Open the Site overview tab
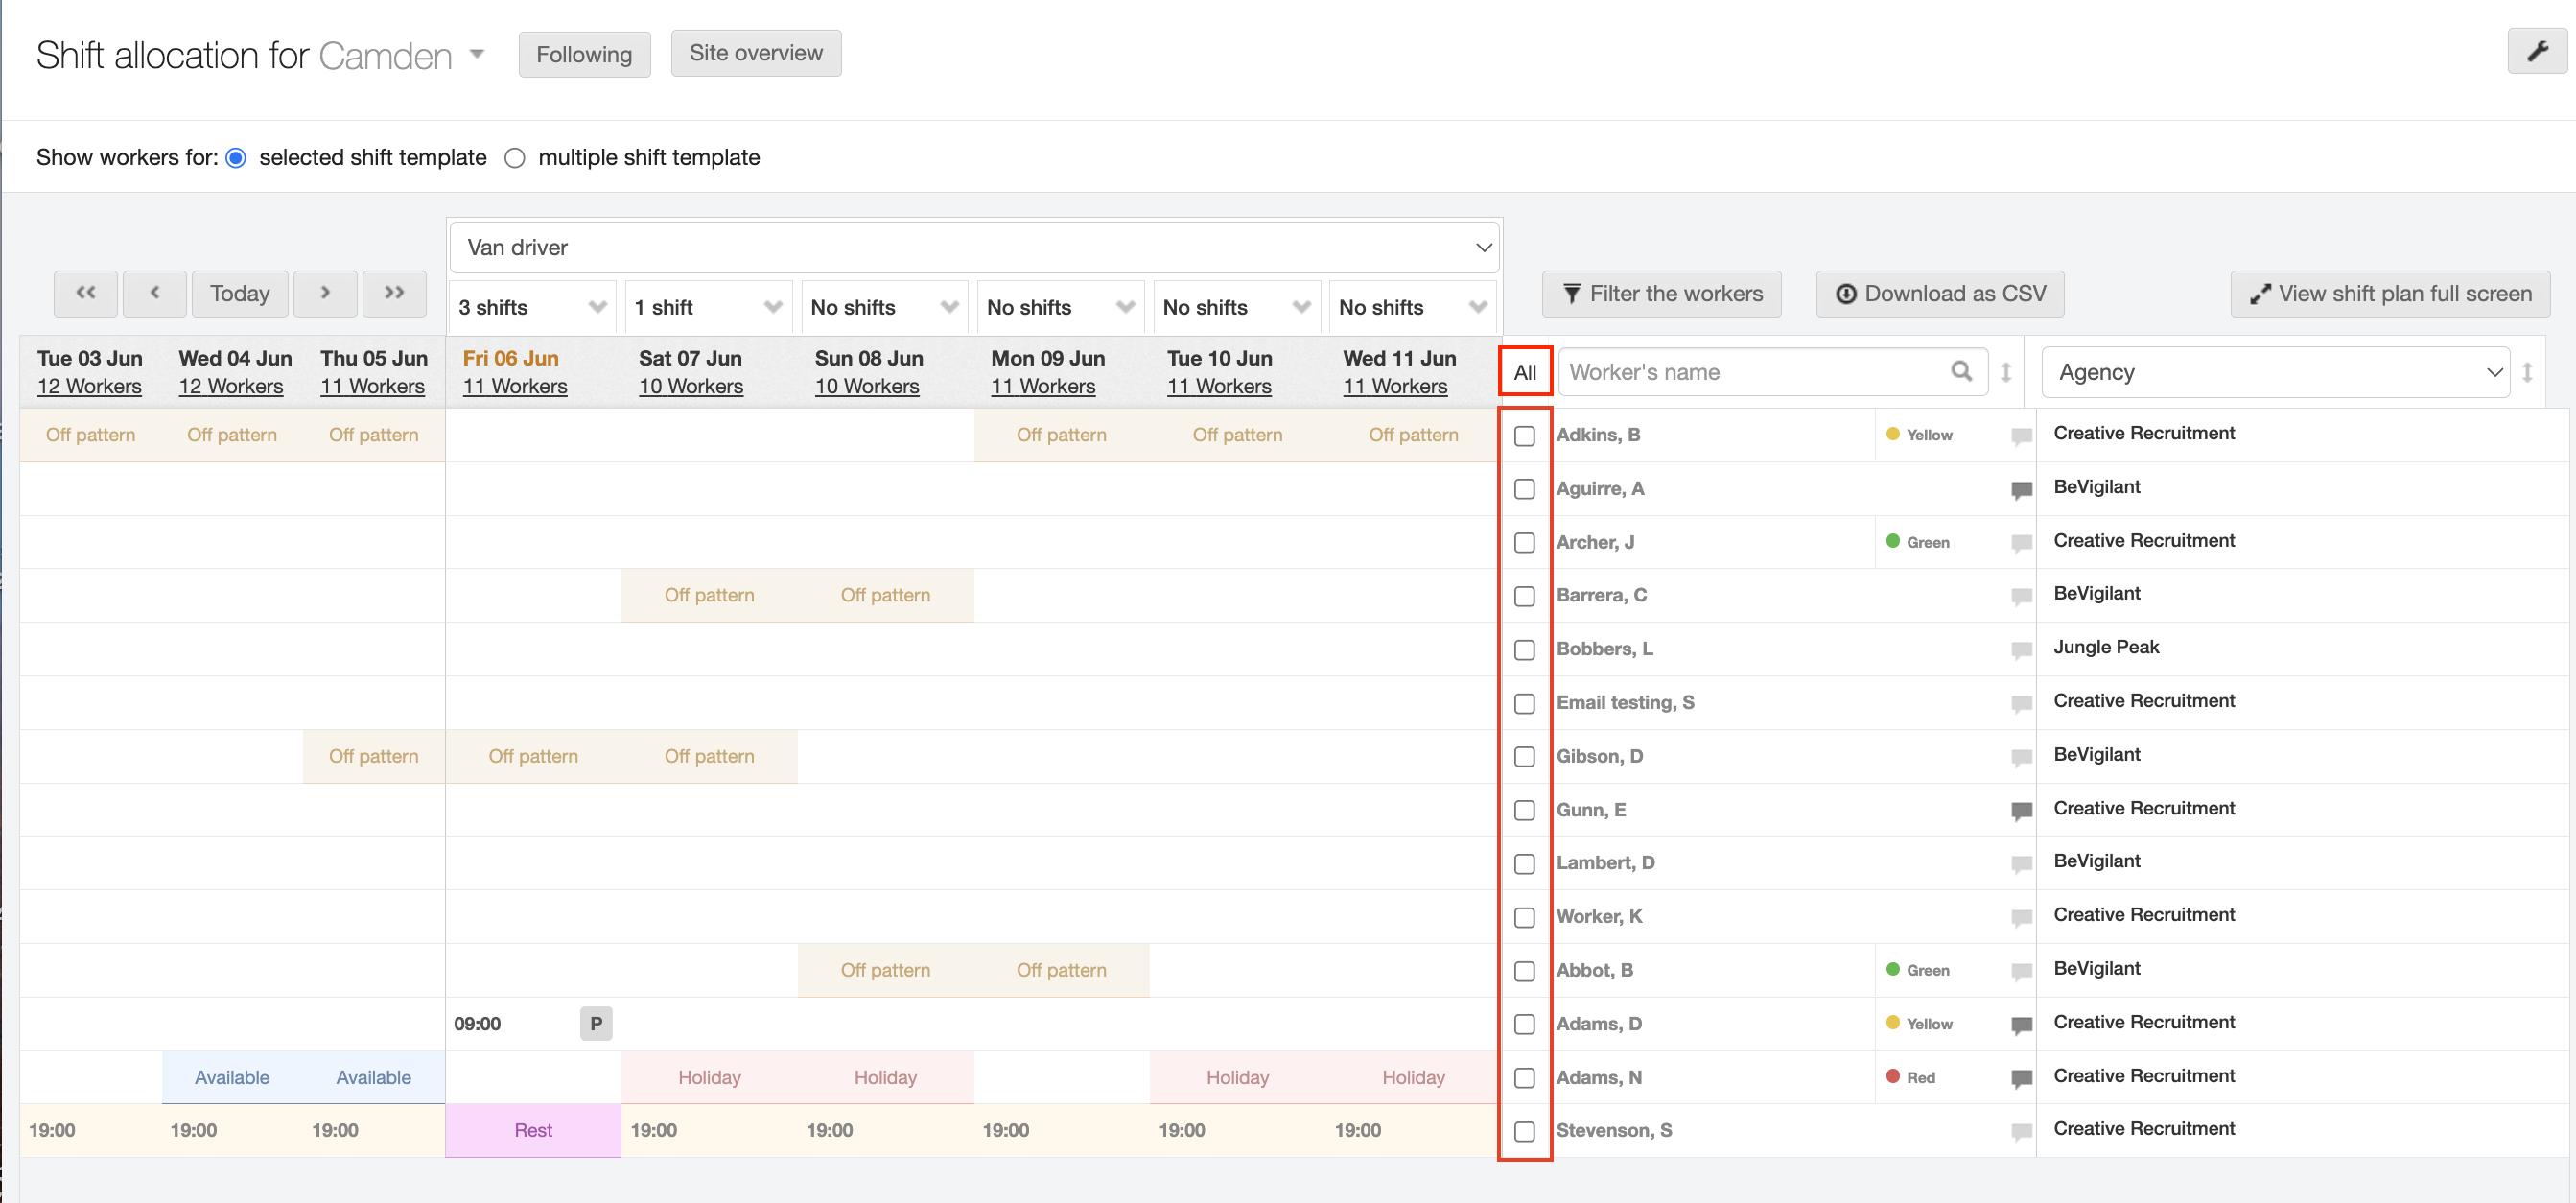The height and width of the screenshot is (1203, 2576). coord(755,53)
